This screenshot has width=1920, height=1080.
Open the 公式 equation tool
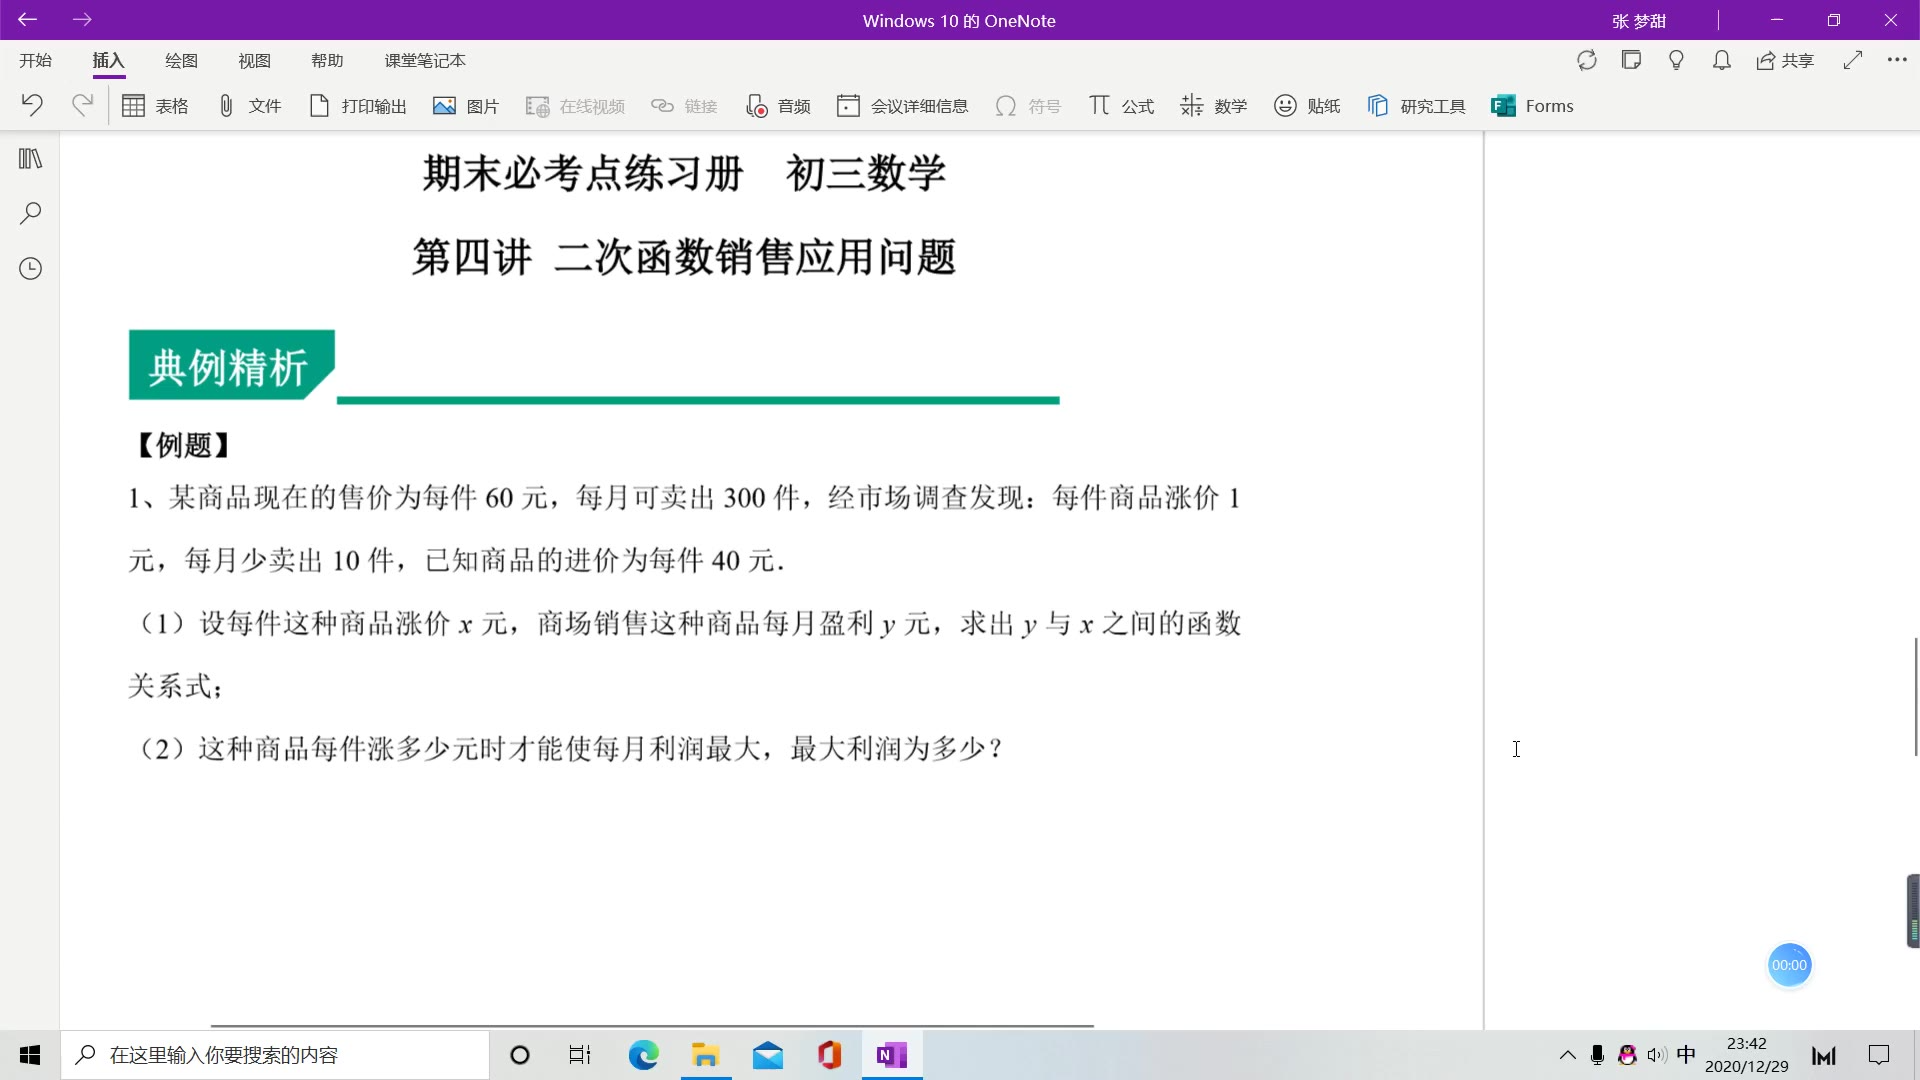pyautogui.click(x=1121, y=106)
